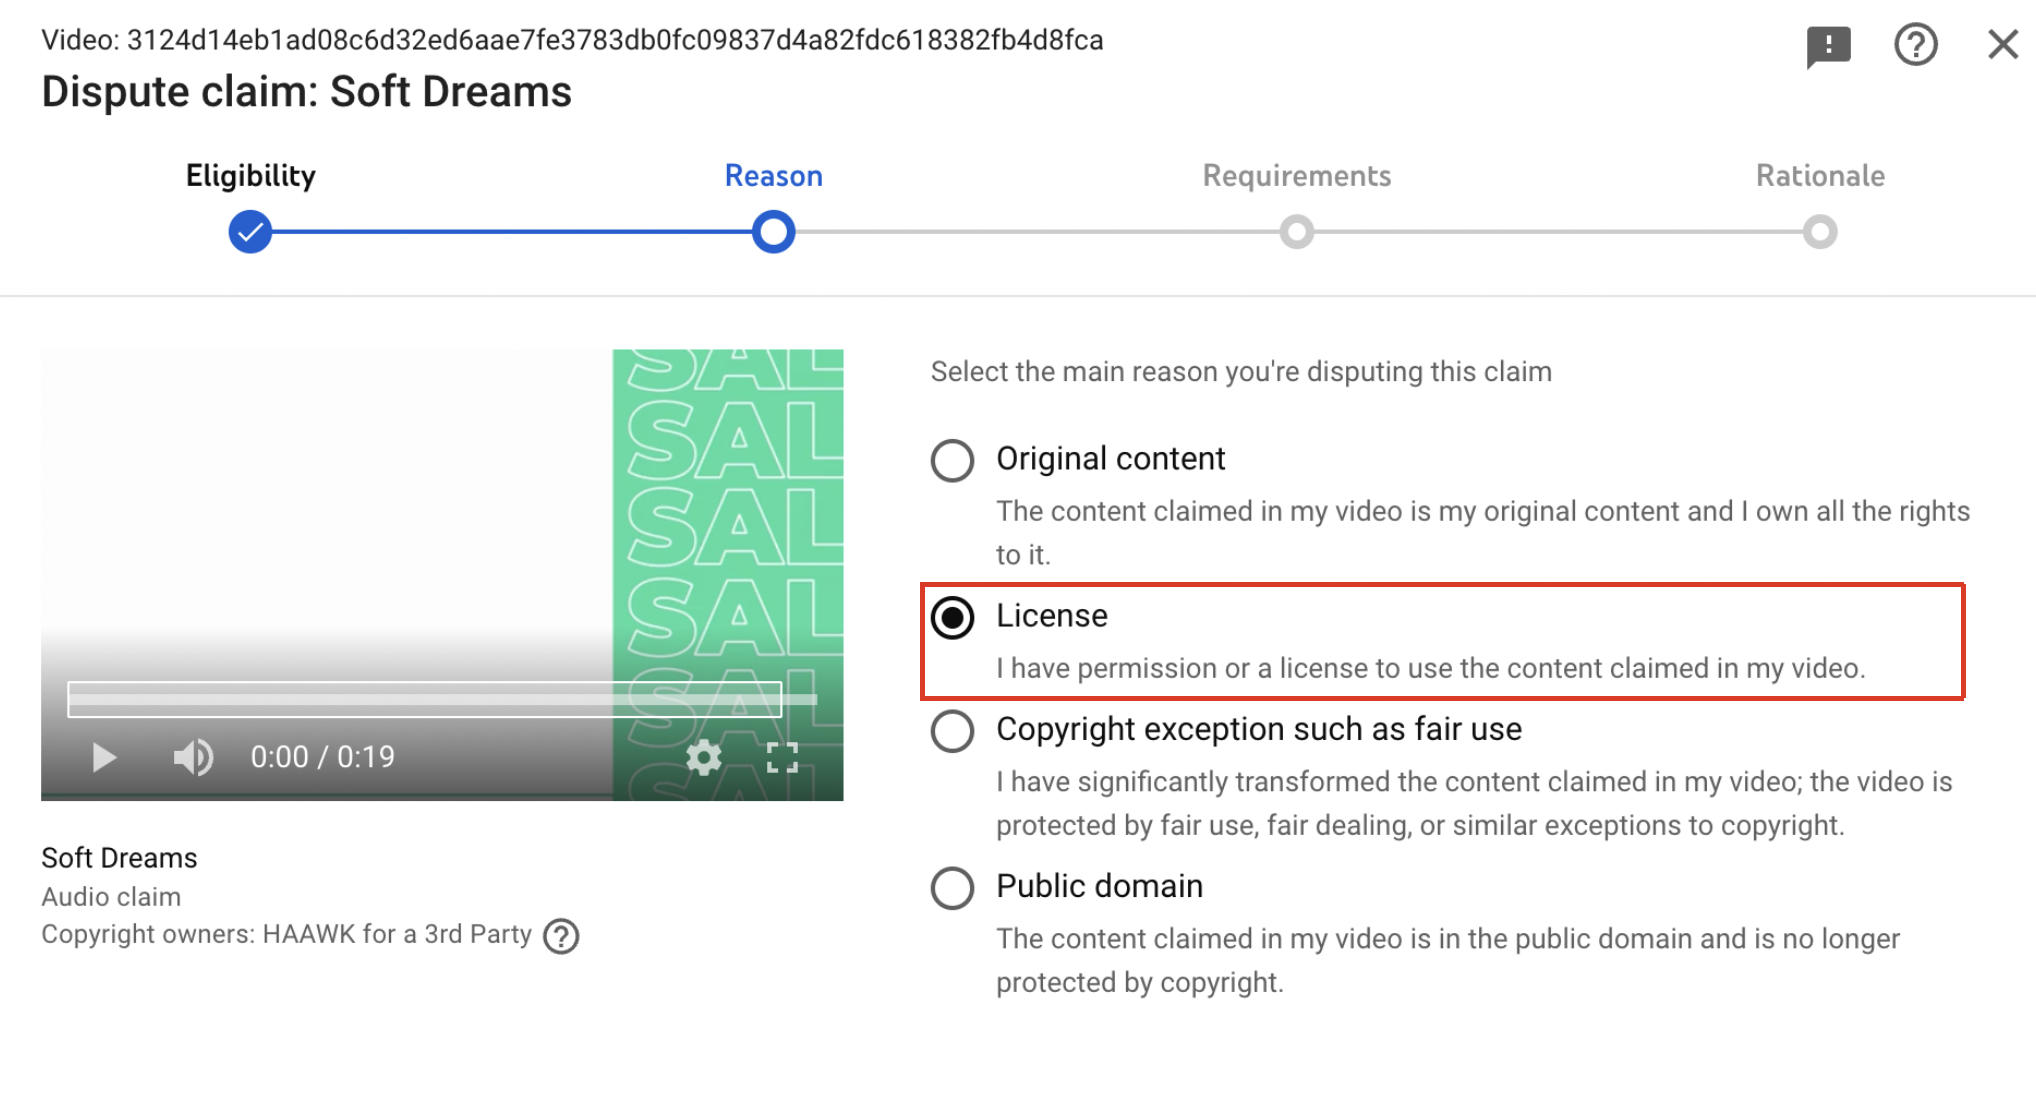This screenshot has height=1118, width=2036.
Task: Click the completed Eligibility checkmark circle
Action: (249, 231)
